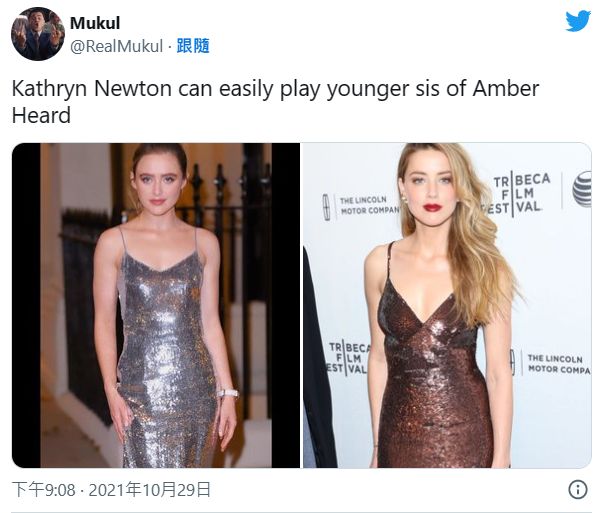Open the tweet info circle icon
The height and width of the screenshot is (513, 607).
coord(578,489)
